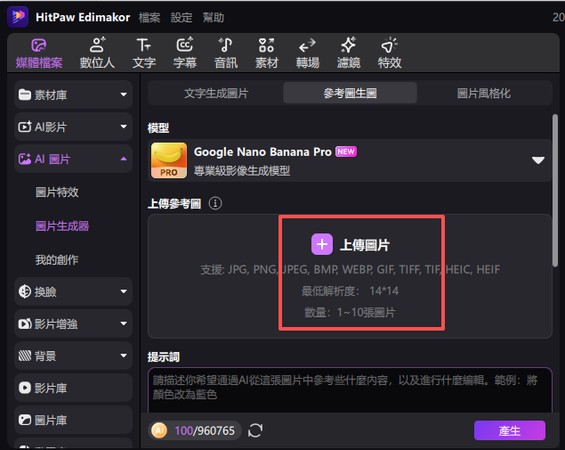Open 我的創作 under AI 圖片
The image size is (565, 450).
tap(57, 260)
